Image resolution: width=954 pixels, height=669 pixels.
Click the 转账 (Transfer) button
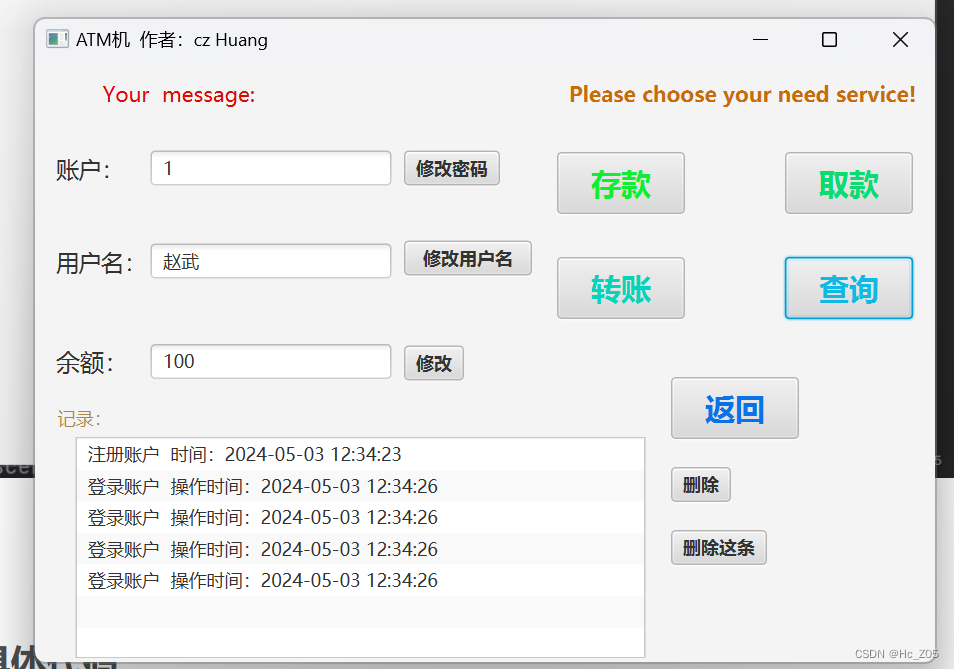click(620, 288)
